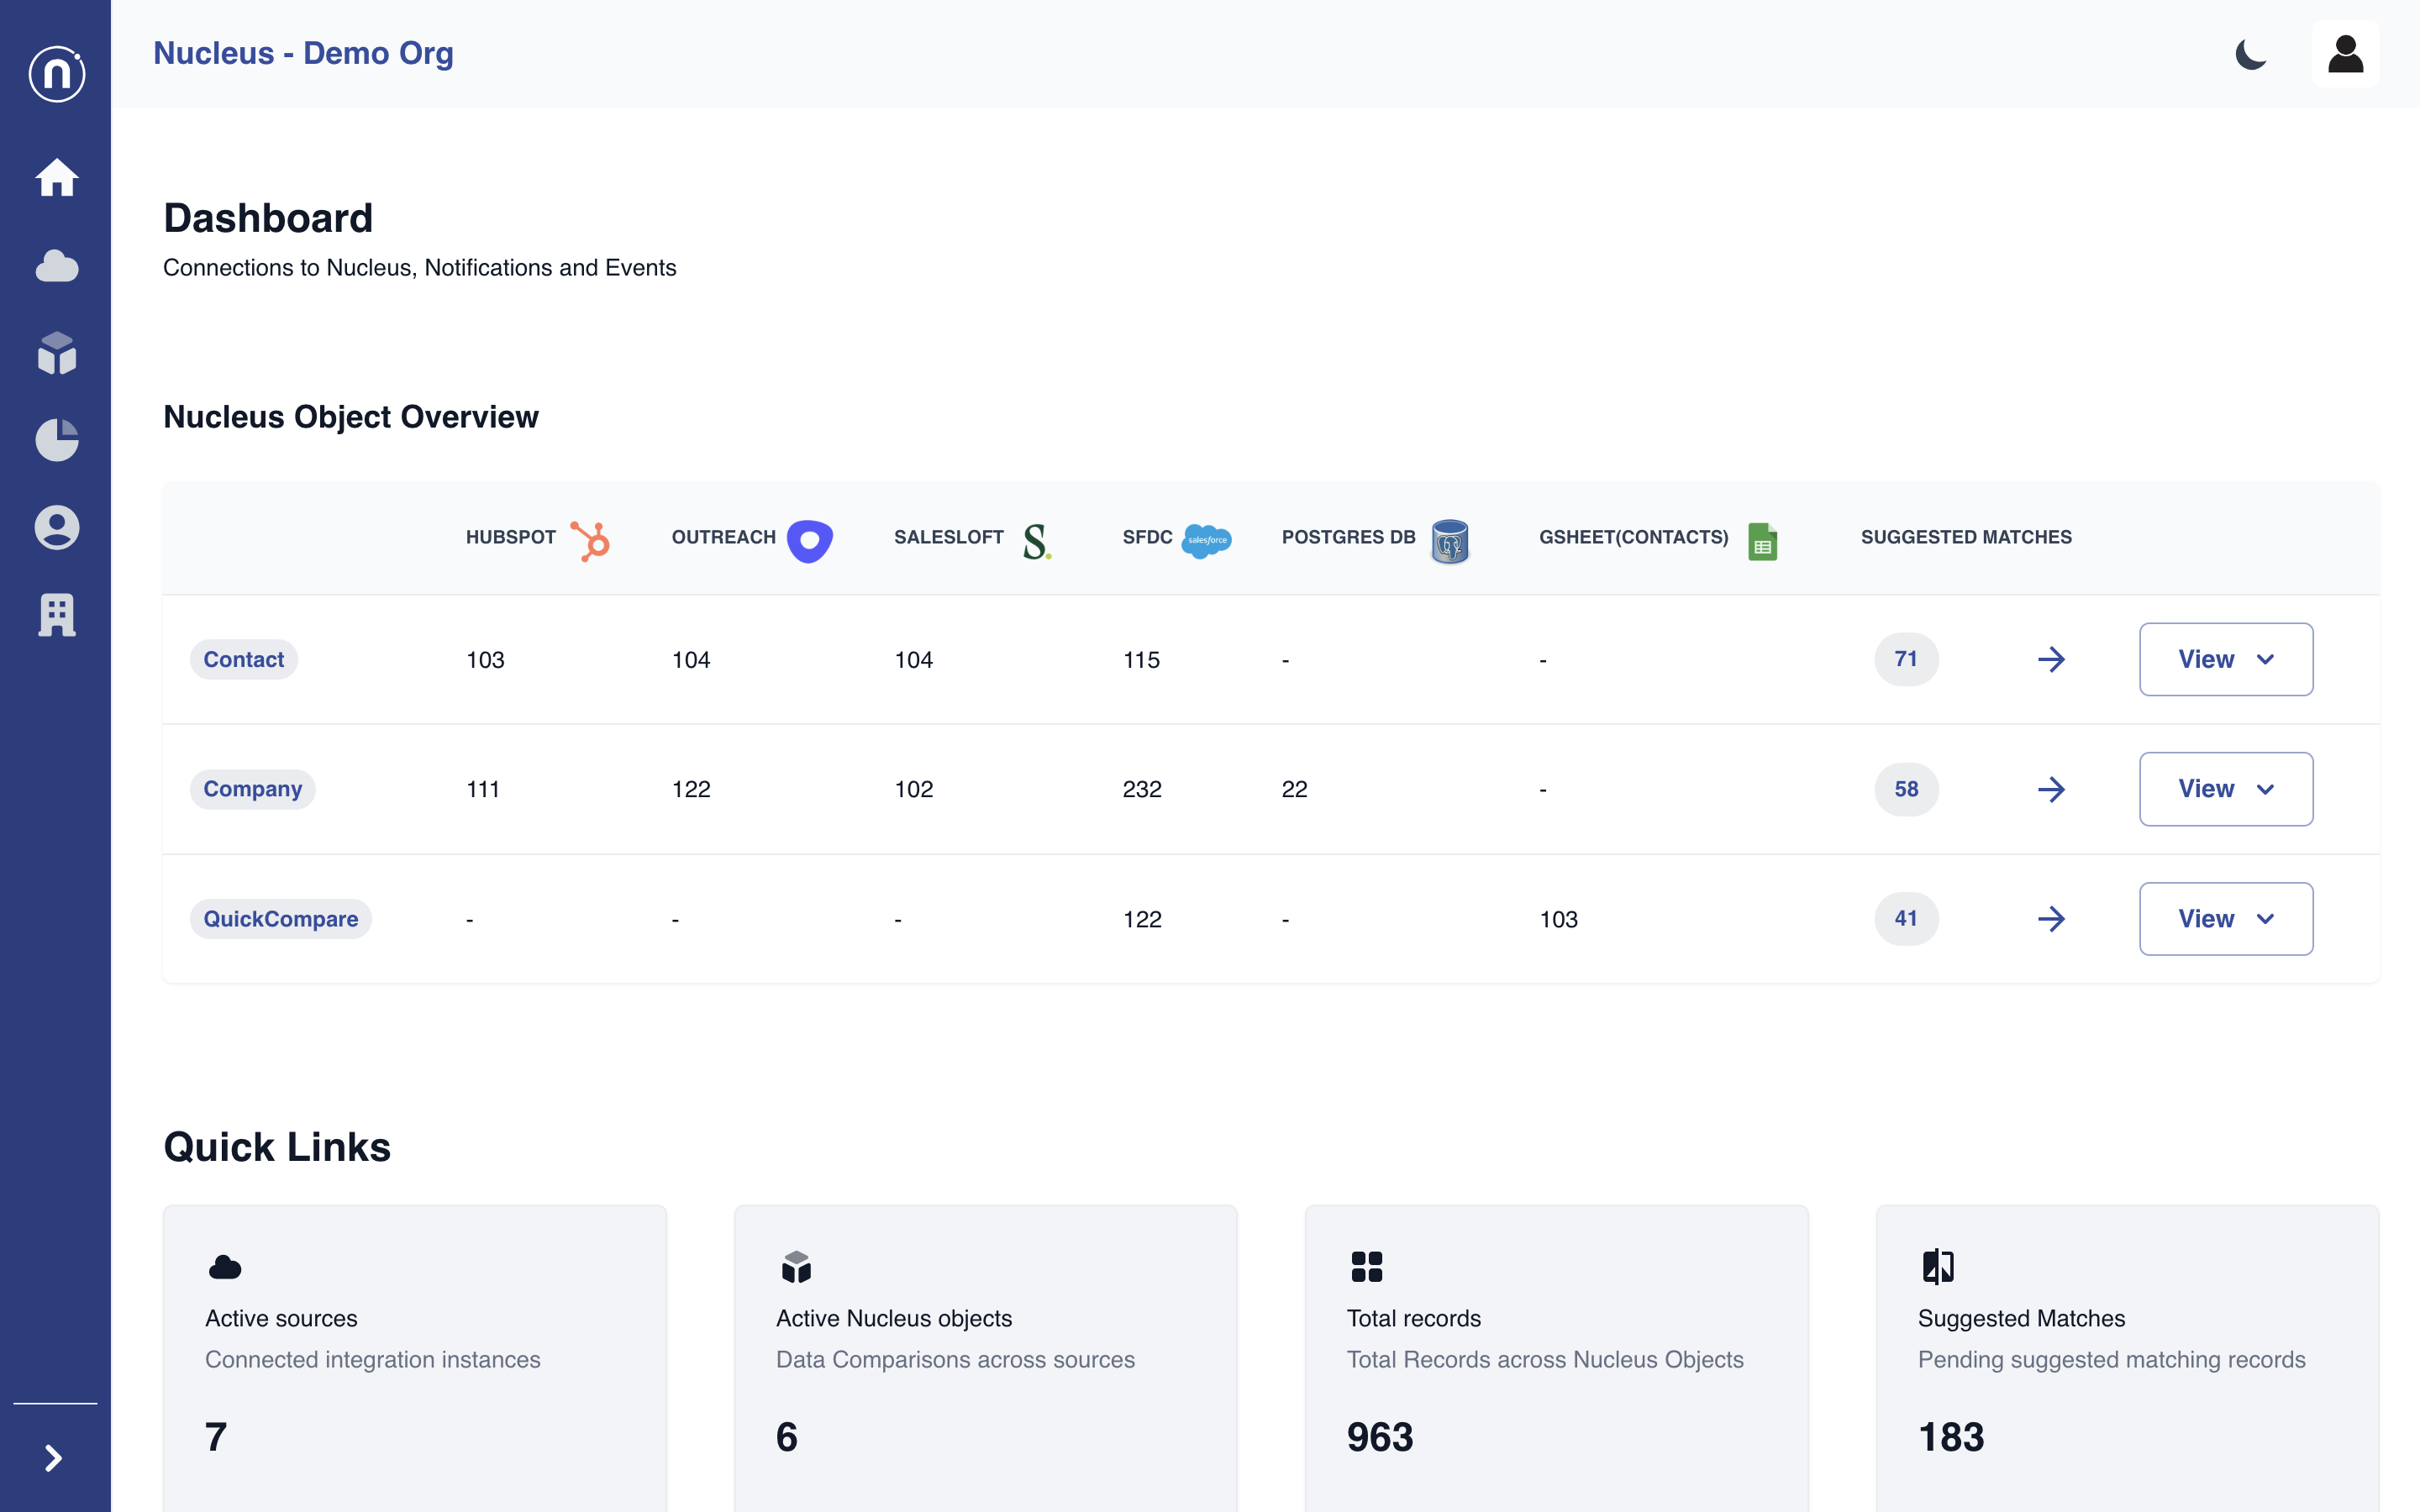Open the building sidebar icon
2420x1512 pixels.
(57, 615)
